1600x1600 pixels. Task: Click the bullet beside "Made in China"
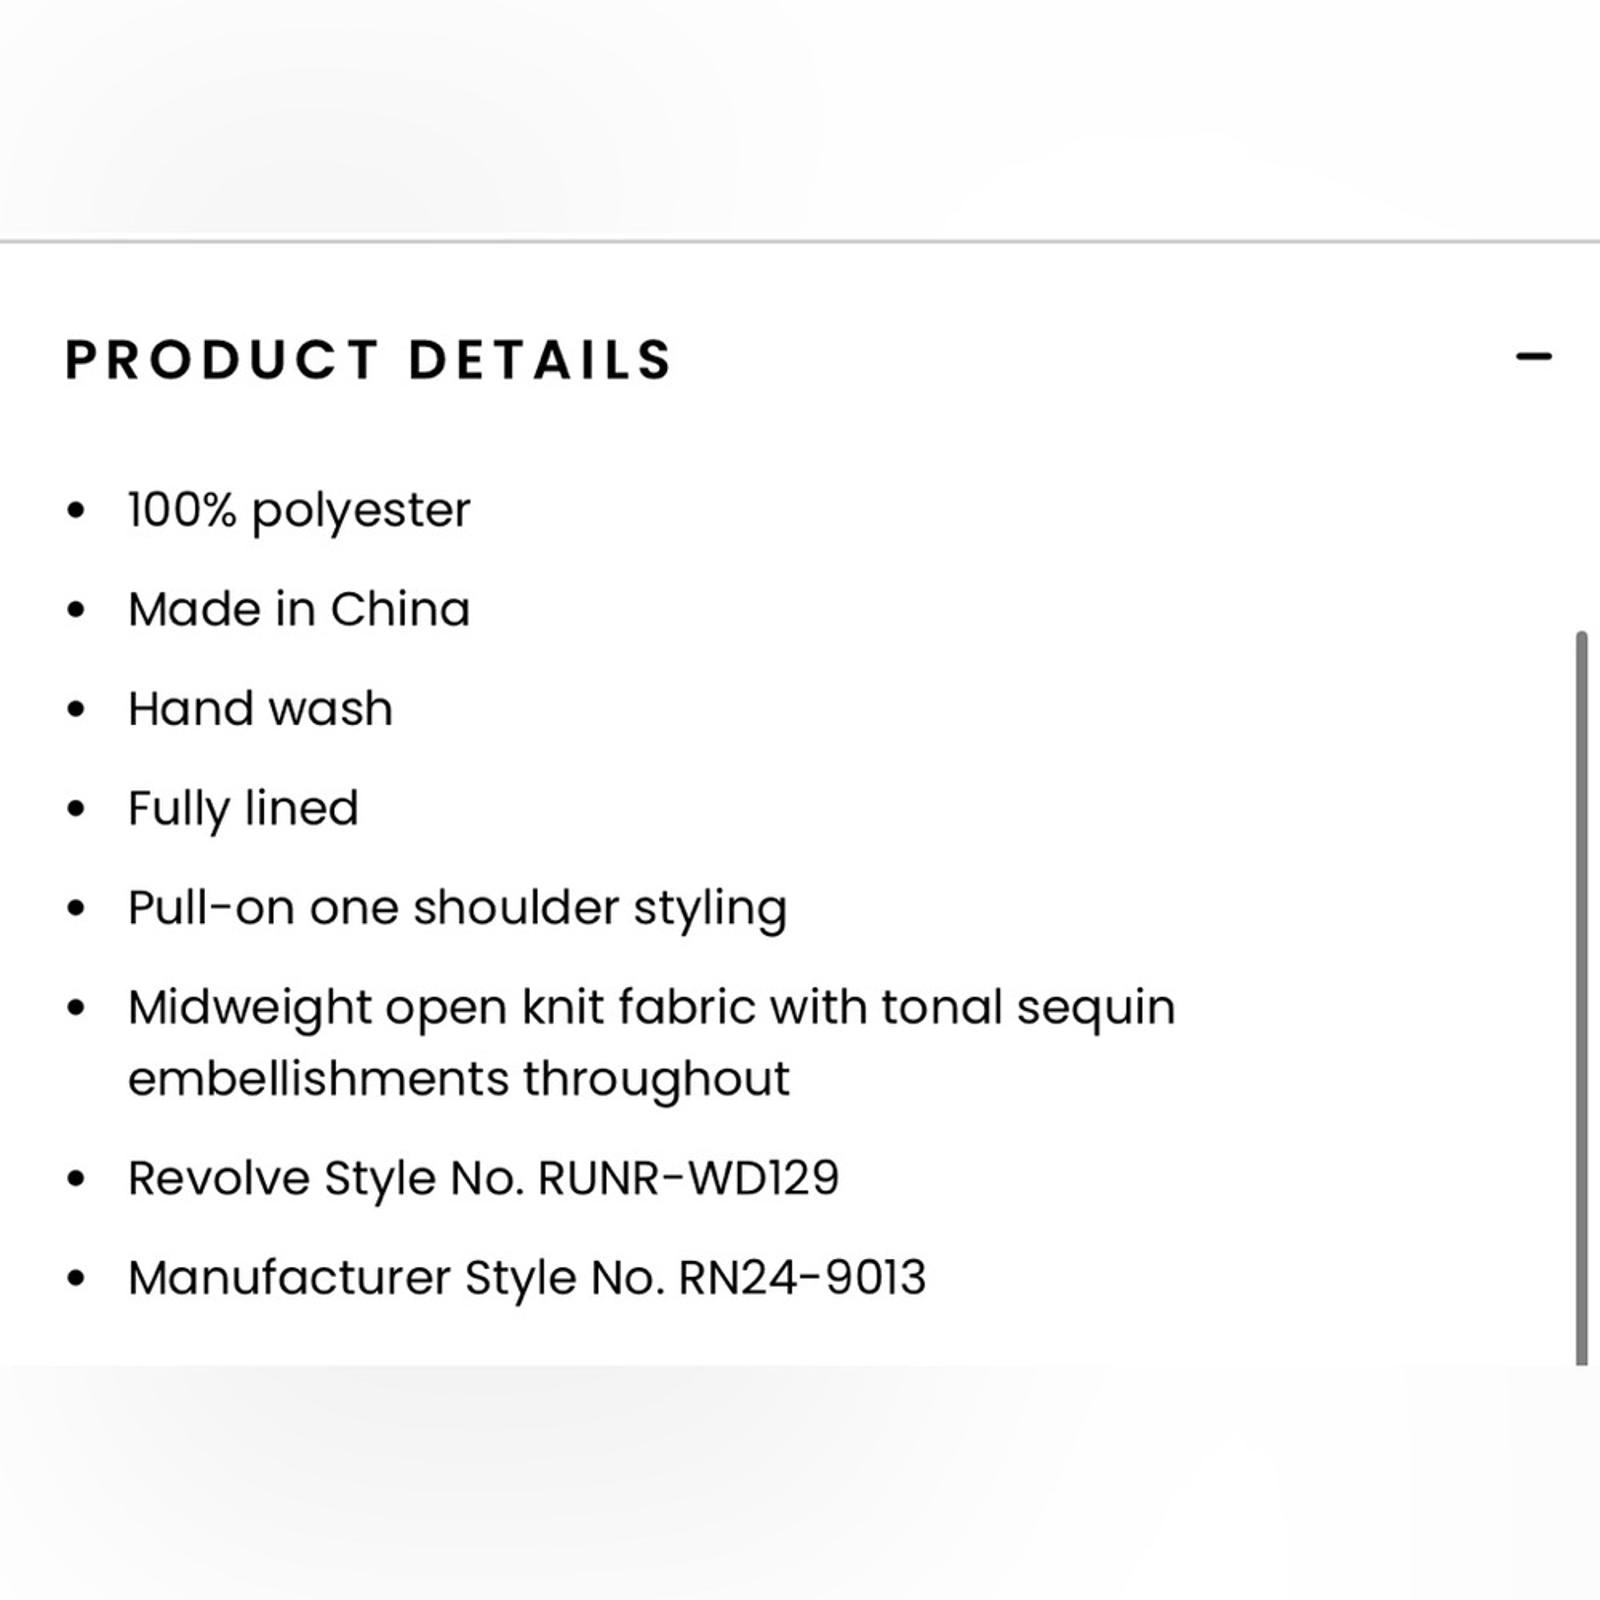coord(76,609)
